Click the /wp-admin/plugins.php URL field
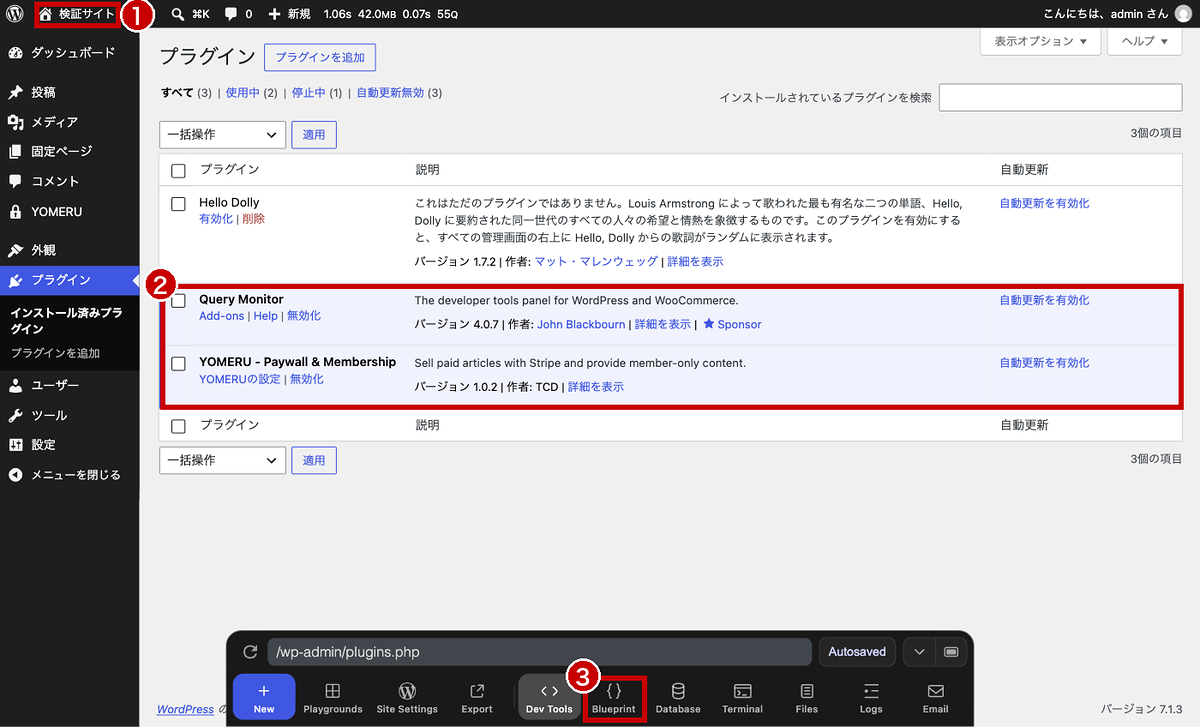The width and height of the screenshot is (1200, 727). coord(539,652)
